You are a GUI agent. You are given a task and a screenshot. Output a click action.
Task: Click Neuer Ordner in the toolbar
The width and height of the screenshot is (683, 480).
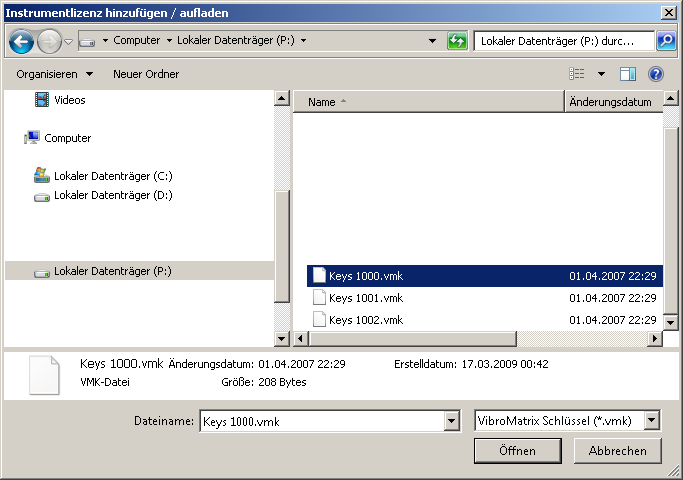[x=146, y=74]
